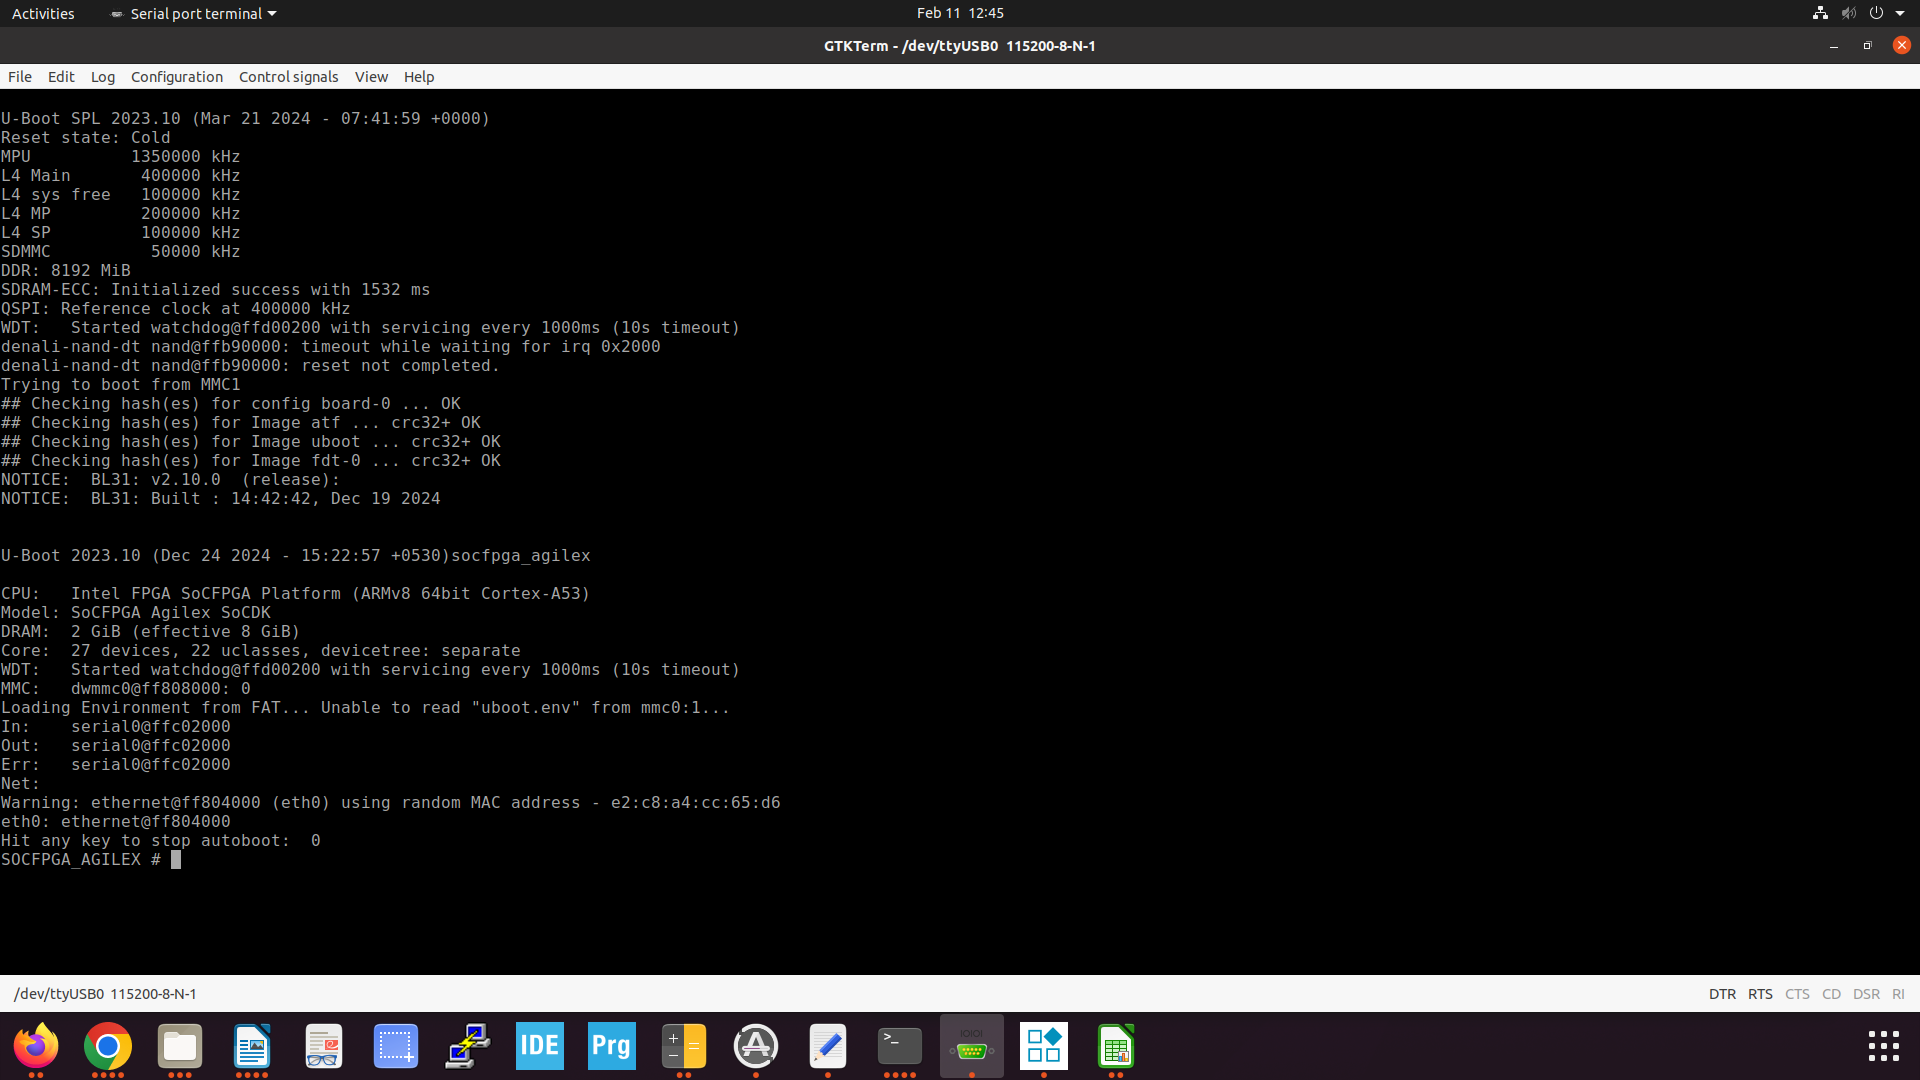The height and width of the screenshot is (1080, 1920).
Task: Launch Firefox from the dock
Action: [x=36, y=1046]
